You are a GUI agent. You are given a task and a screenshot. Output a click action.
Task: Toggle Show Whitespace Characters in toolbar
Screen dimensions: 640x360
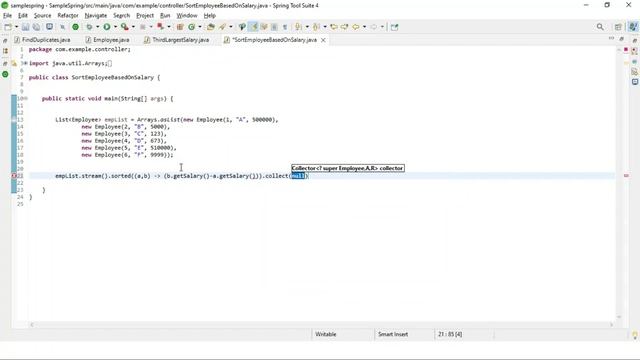pyautogui.click(x=285, y=27)
